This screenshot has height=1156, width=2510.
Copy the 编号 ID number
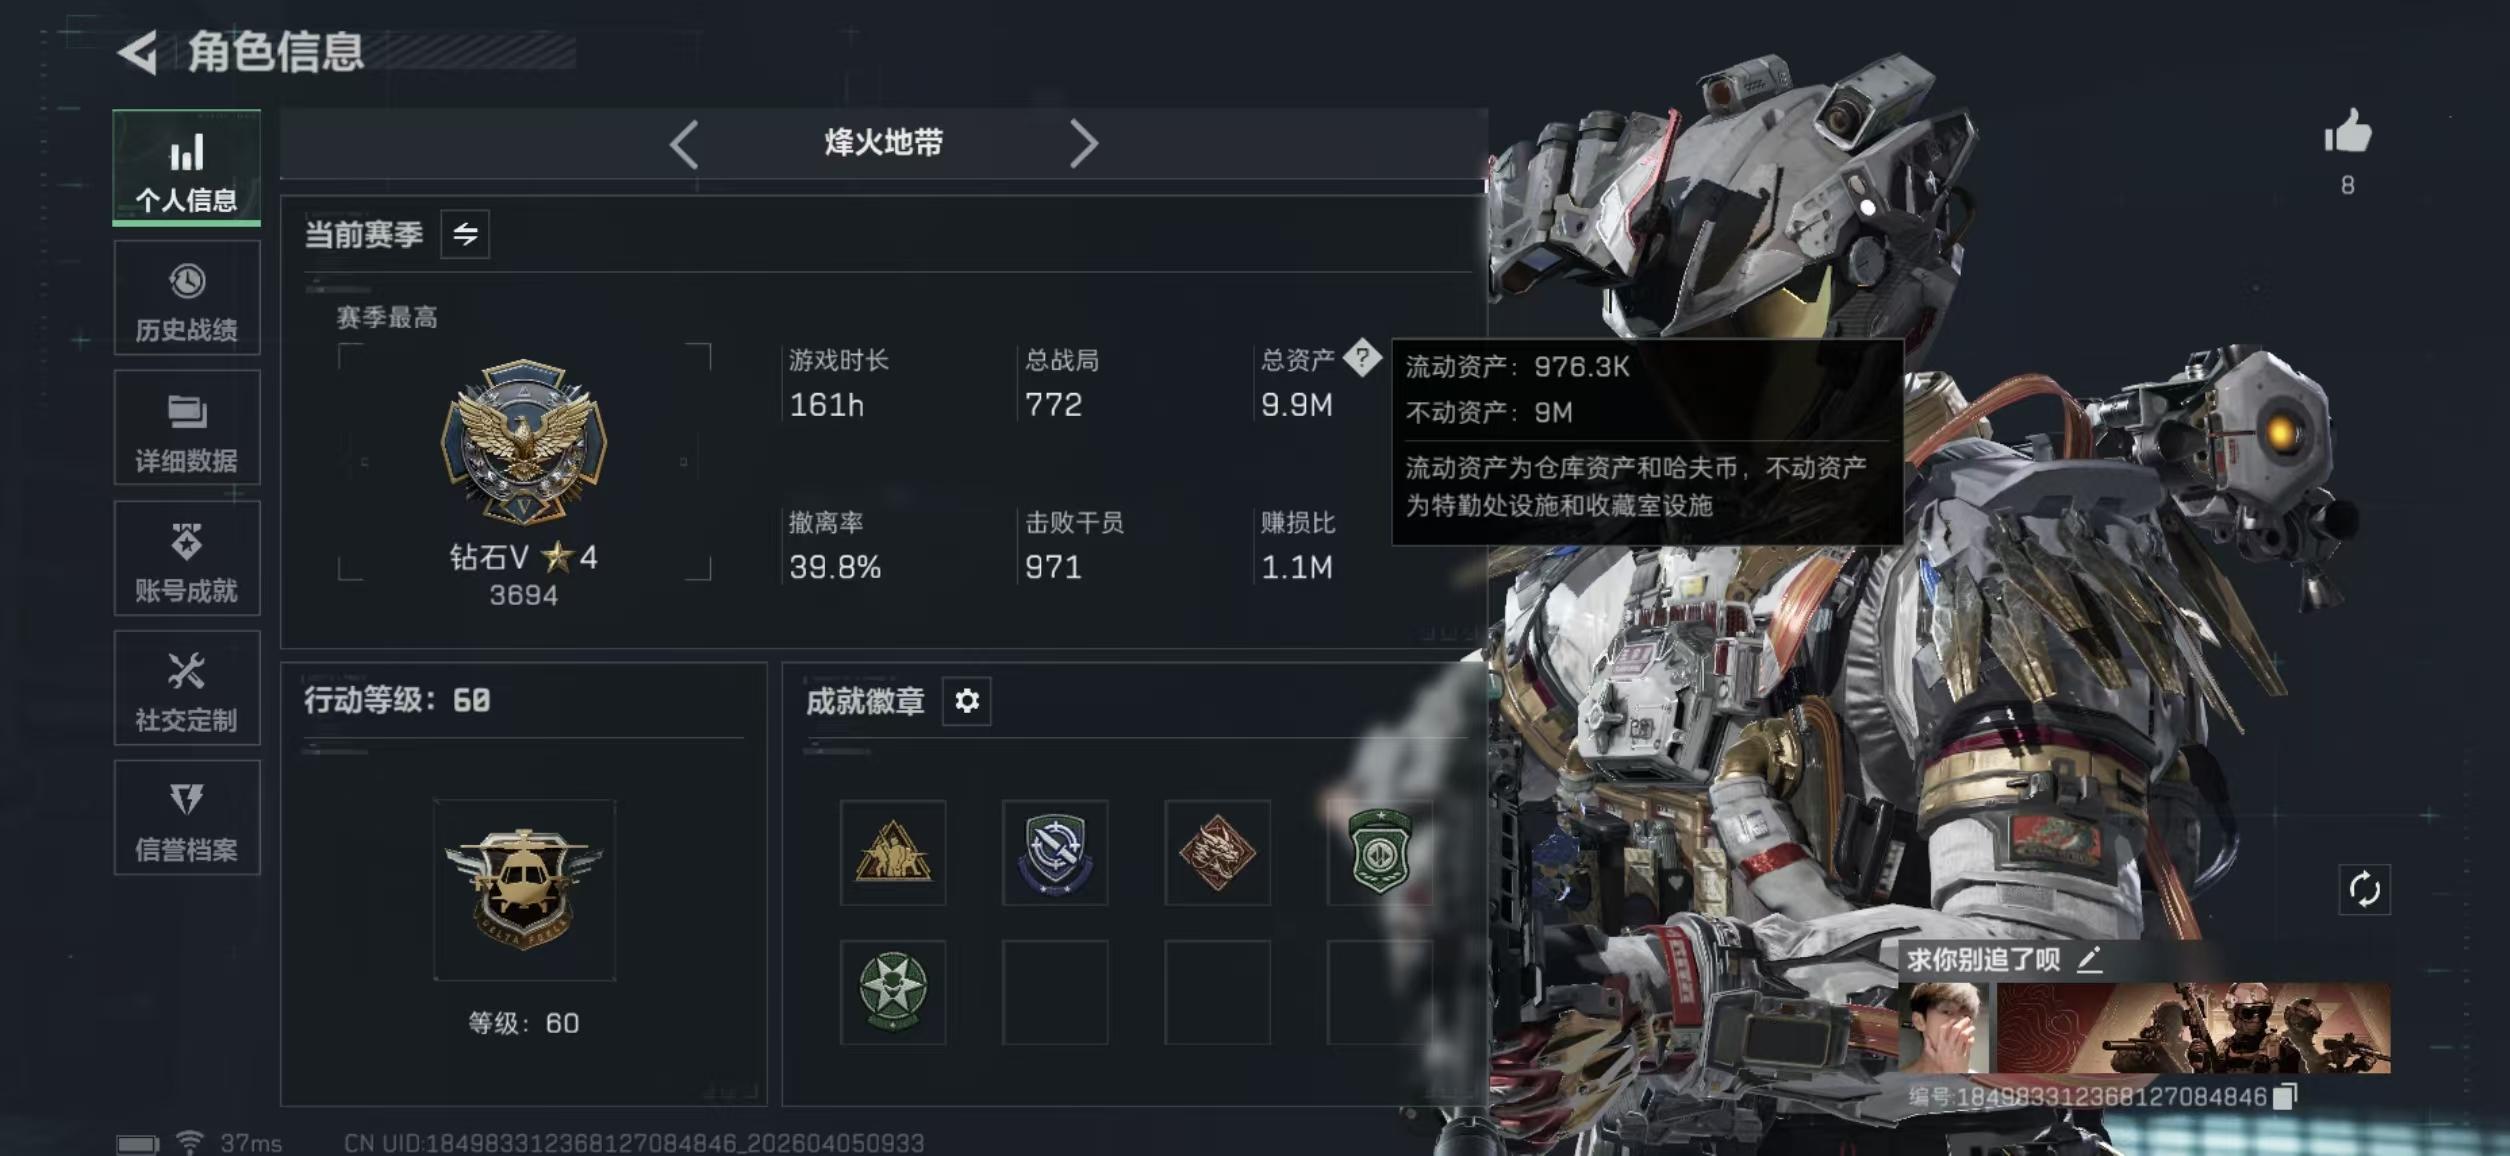pyautogui.click(x=2285, y=1097)
